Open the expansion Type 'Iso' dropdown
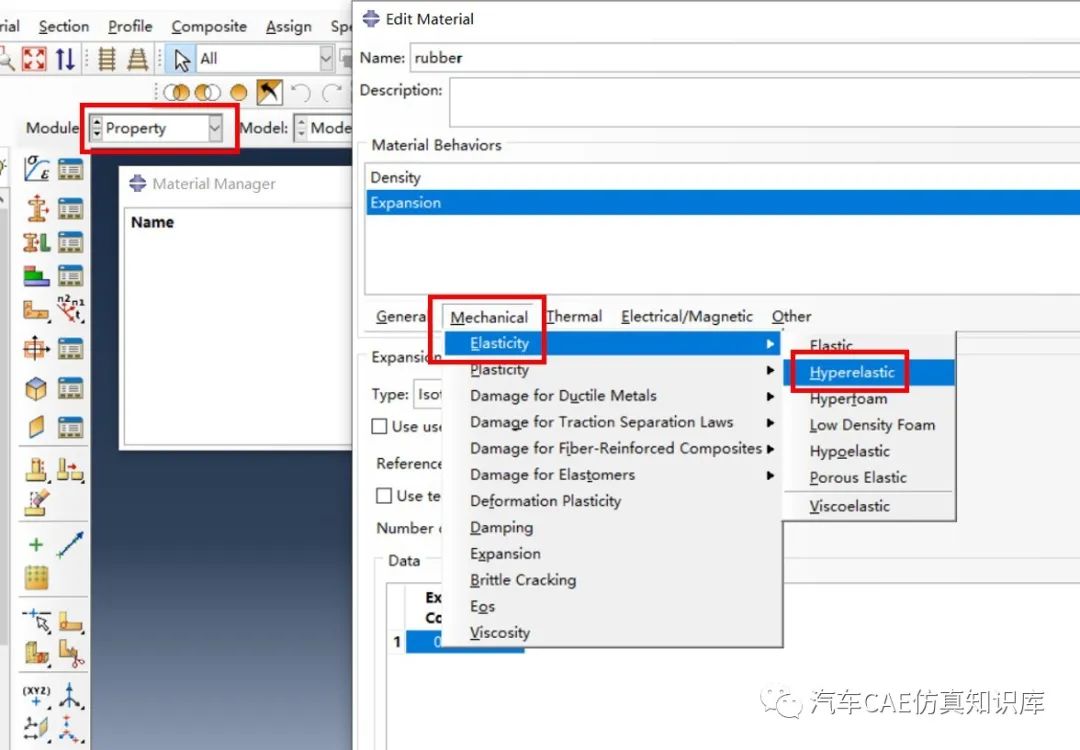 [428, 395]
